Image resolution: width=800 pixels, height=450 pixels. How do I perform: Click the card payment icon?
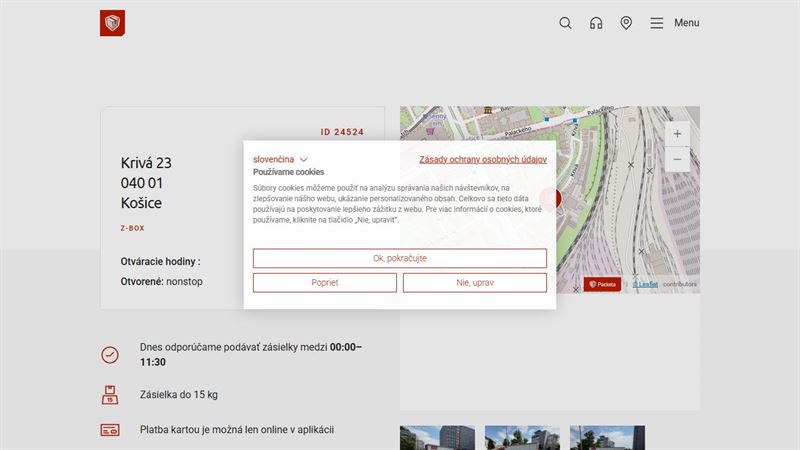(110, 430)
